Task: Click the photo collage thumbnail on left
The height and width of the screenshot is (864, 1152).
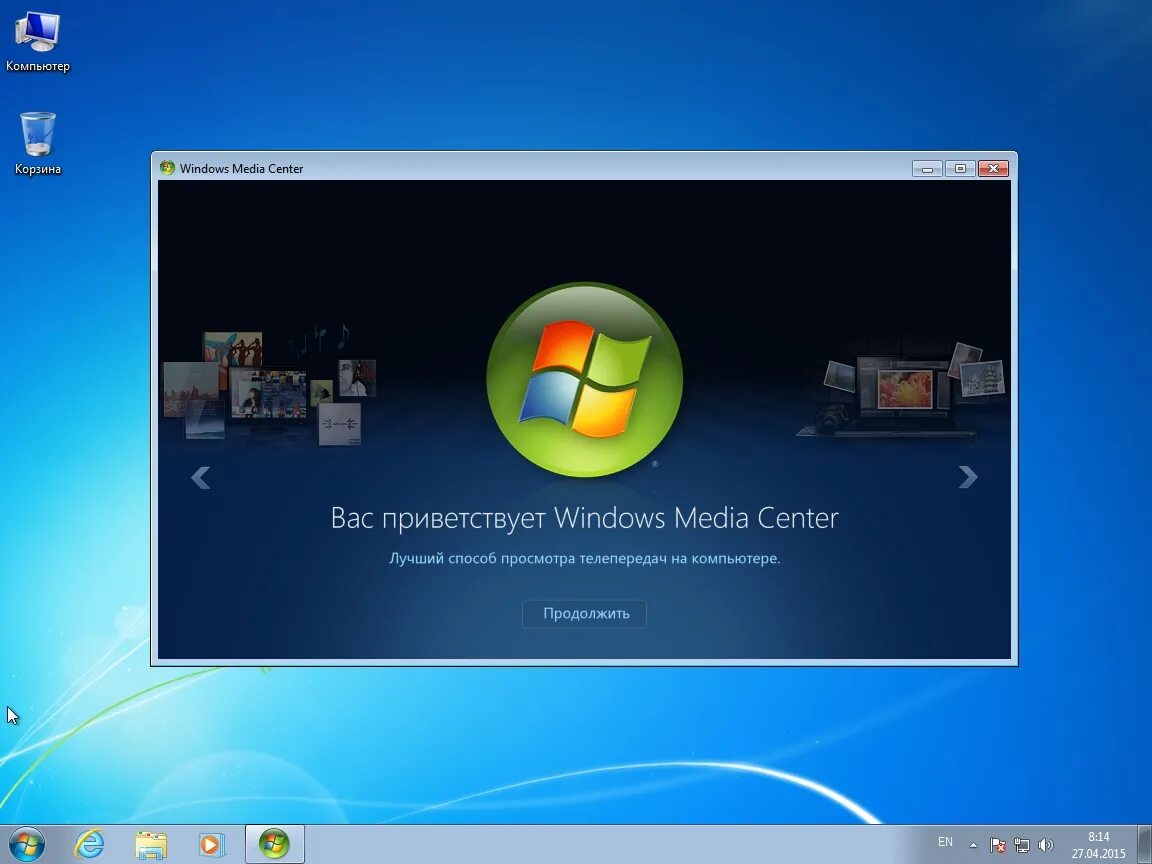Action: 270,388
